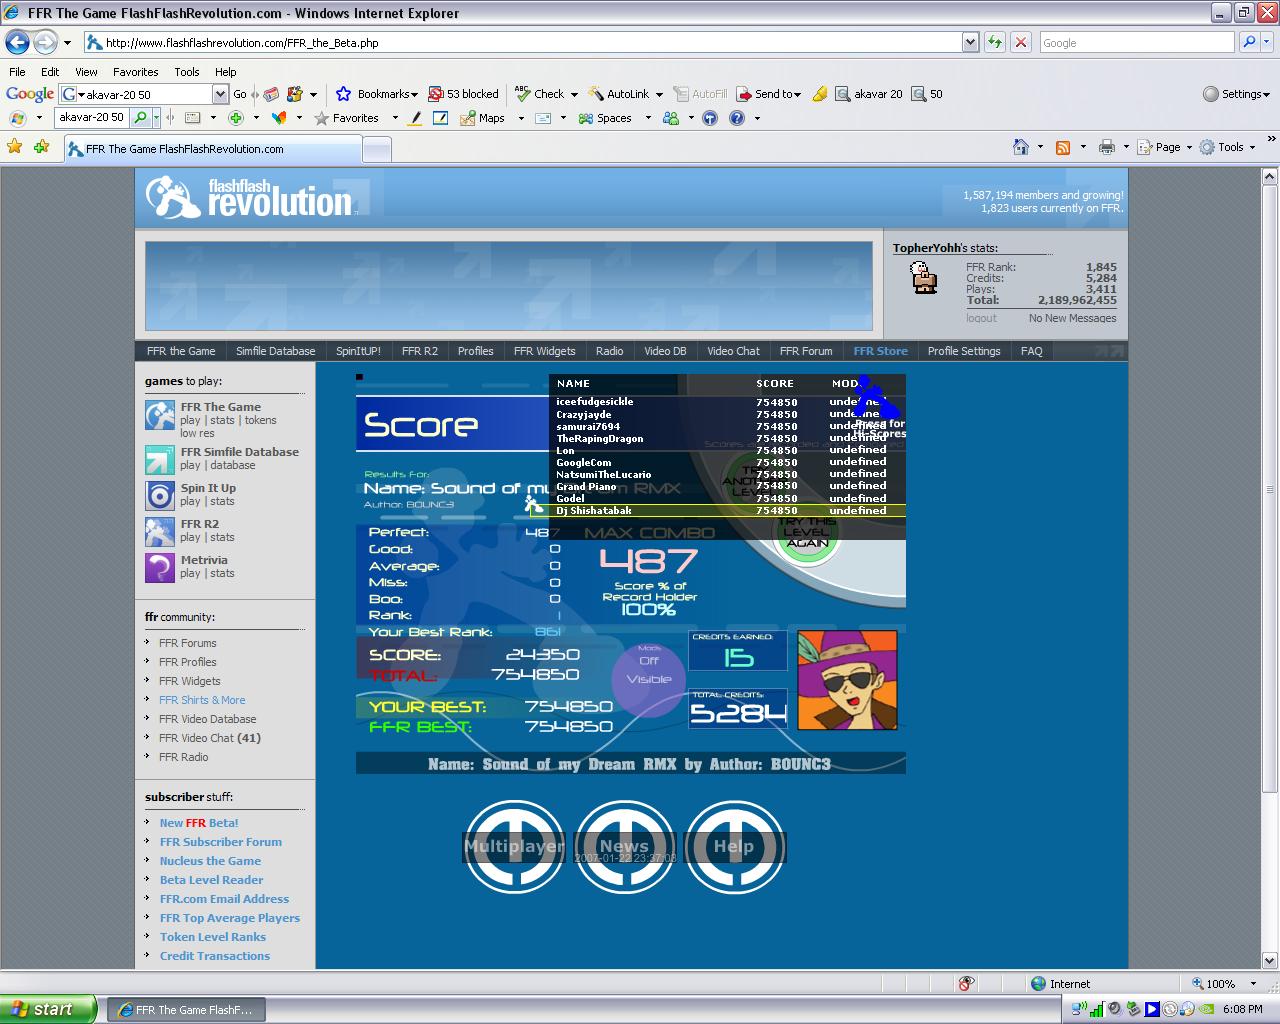Open the Metrivia question mark icon
The width and height of the screenshot is (1280, 1024).
pos(160,568)
